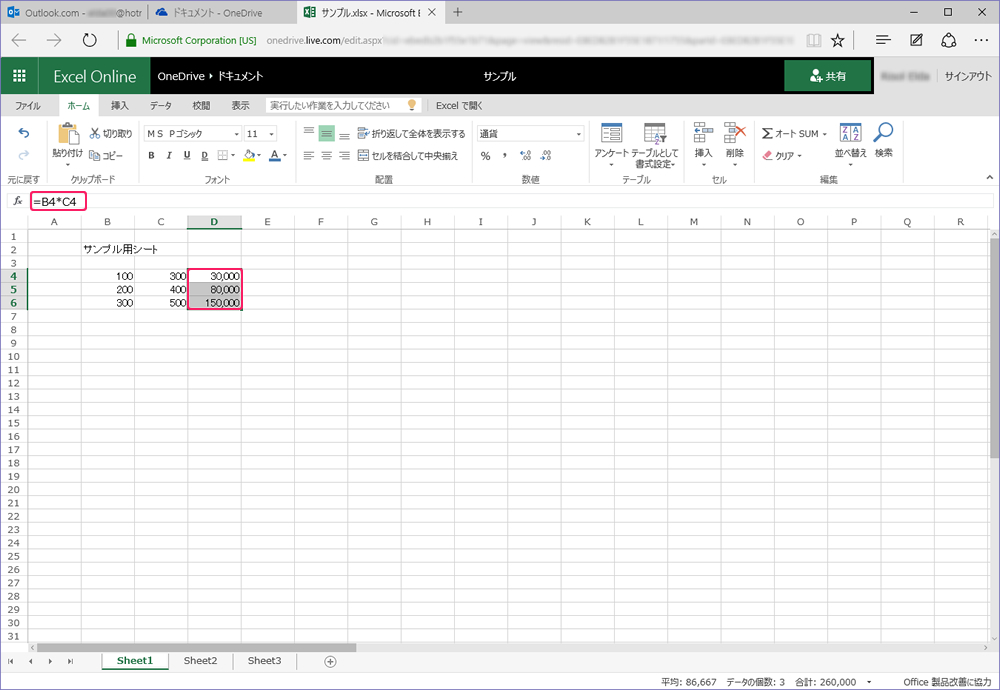
Task: Open the Edge hub menu
Action: tap(883, 40)
